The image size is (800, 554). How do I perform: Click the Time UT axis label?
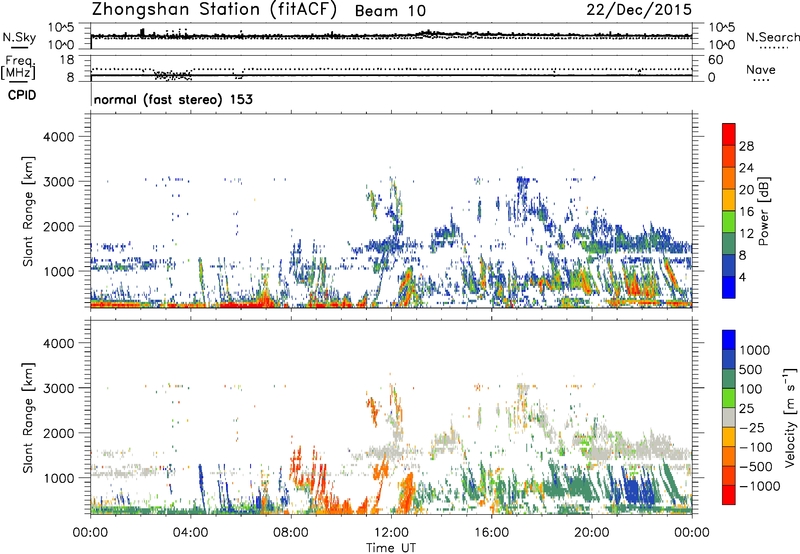click(x=391, y=548)
